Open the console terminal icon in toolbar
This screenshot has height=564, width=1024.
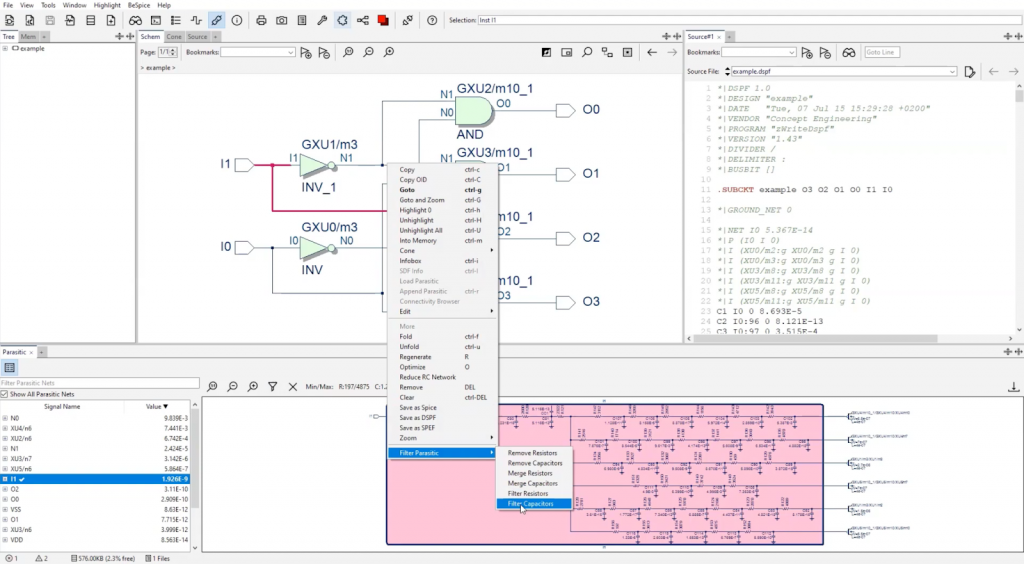[x=155, y=20]
